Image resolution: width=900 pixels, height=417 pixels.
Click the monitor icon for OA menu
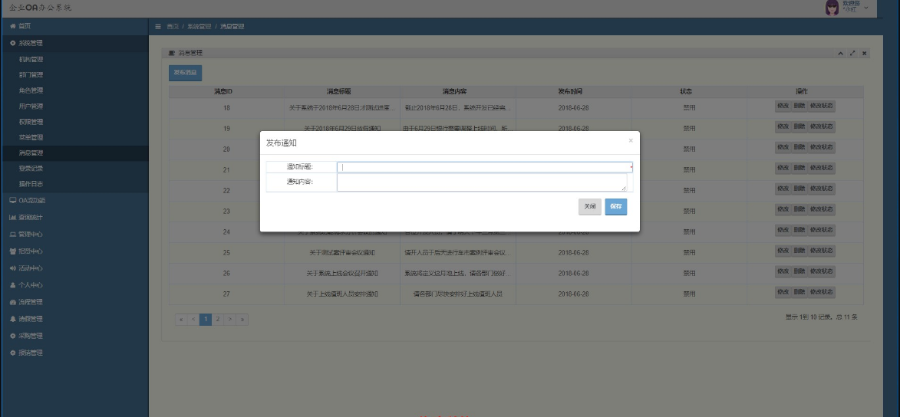pyautogui.click(x=13, y=200)
